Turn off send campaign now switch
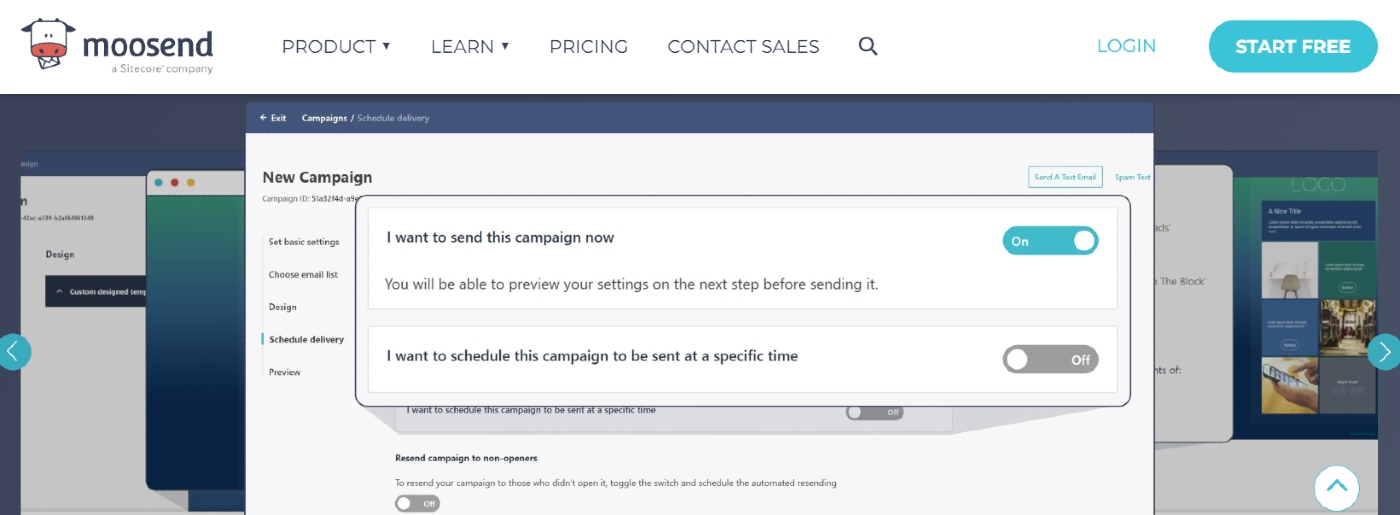 tap(1050, 241)
